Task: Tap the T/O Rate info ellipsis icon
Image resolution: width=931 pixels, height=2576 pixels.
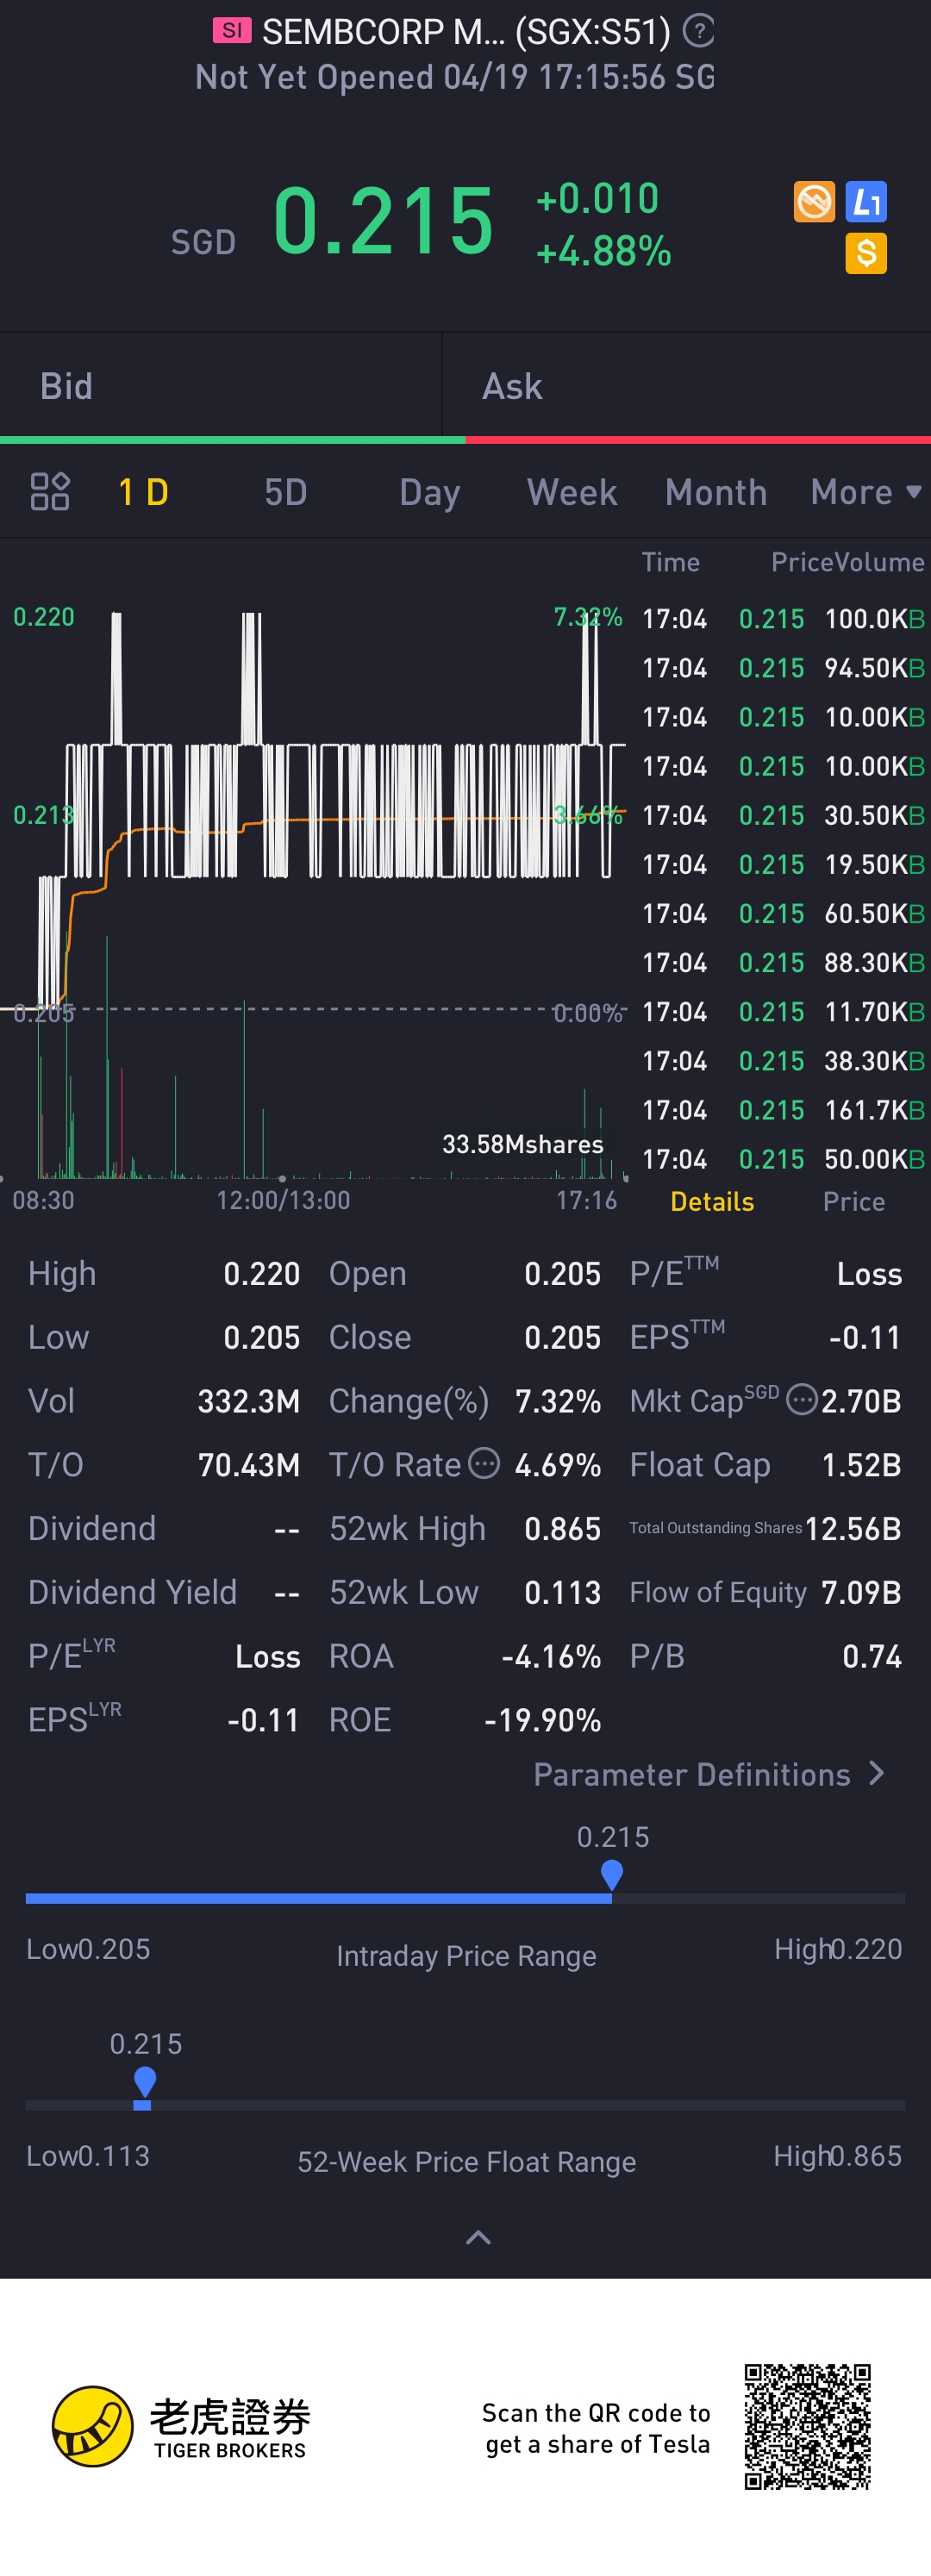Action: coord(484,1464)
